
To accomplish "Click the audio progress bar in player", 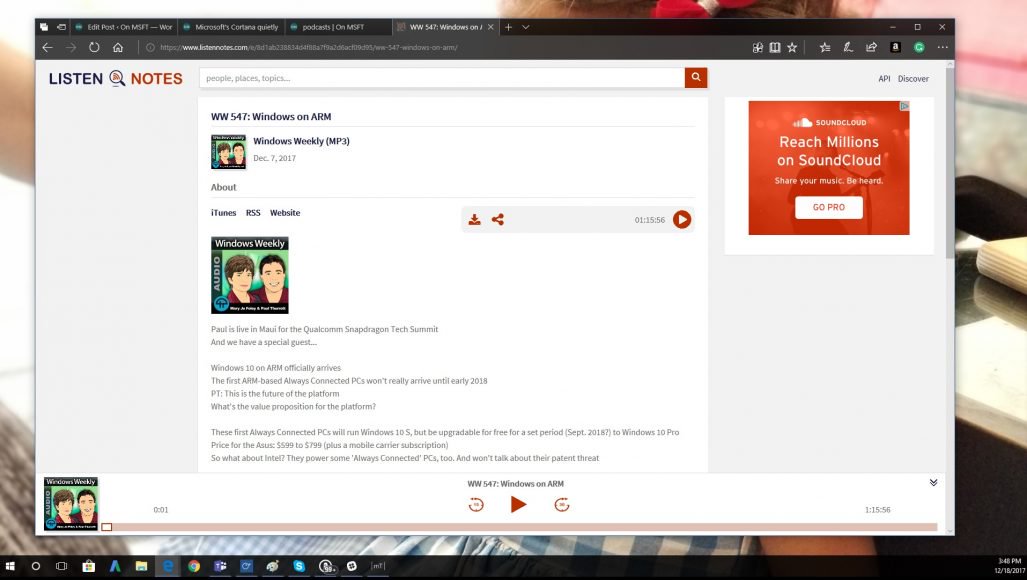I will click(520, 527).
